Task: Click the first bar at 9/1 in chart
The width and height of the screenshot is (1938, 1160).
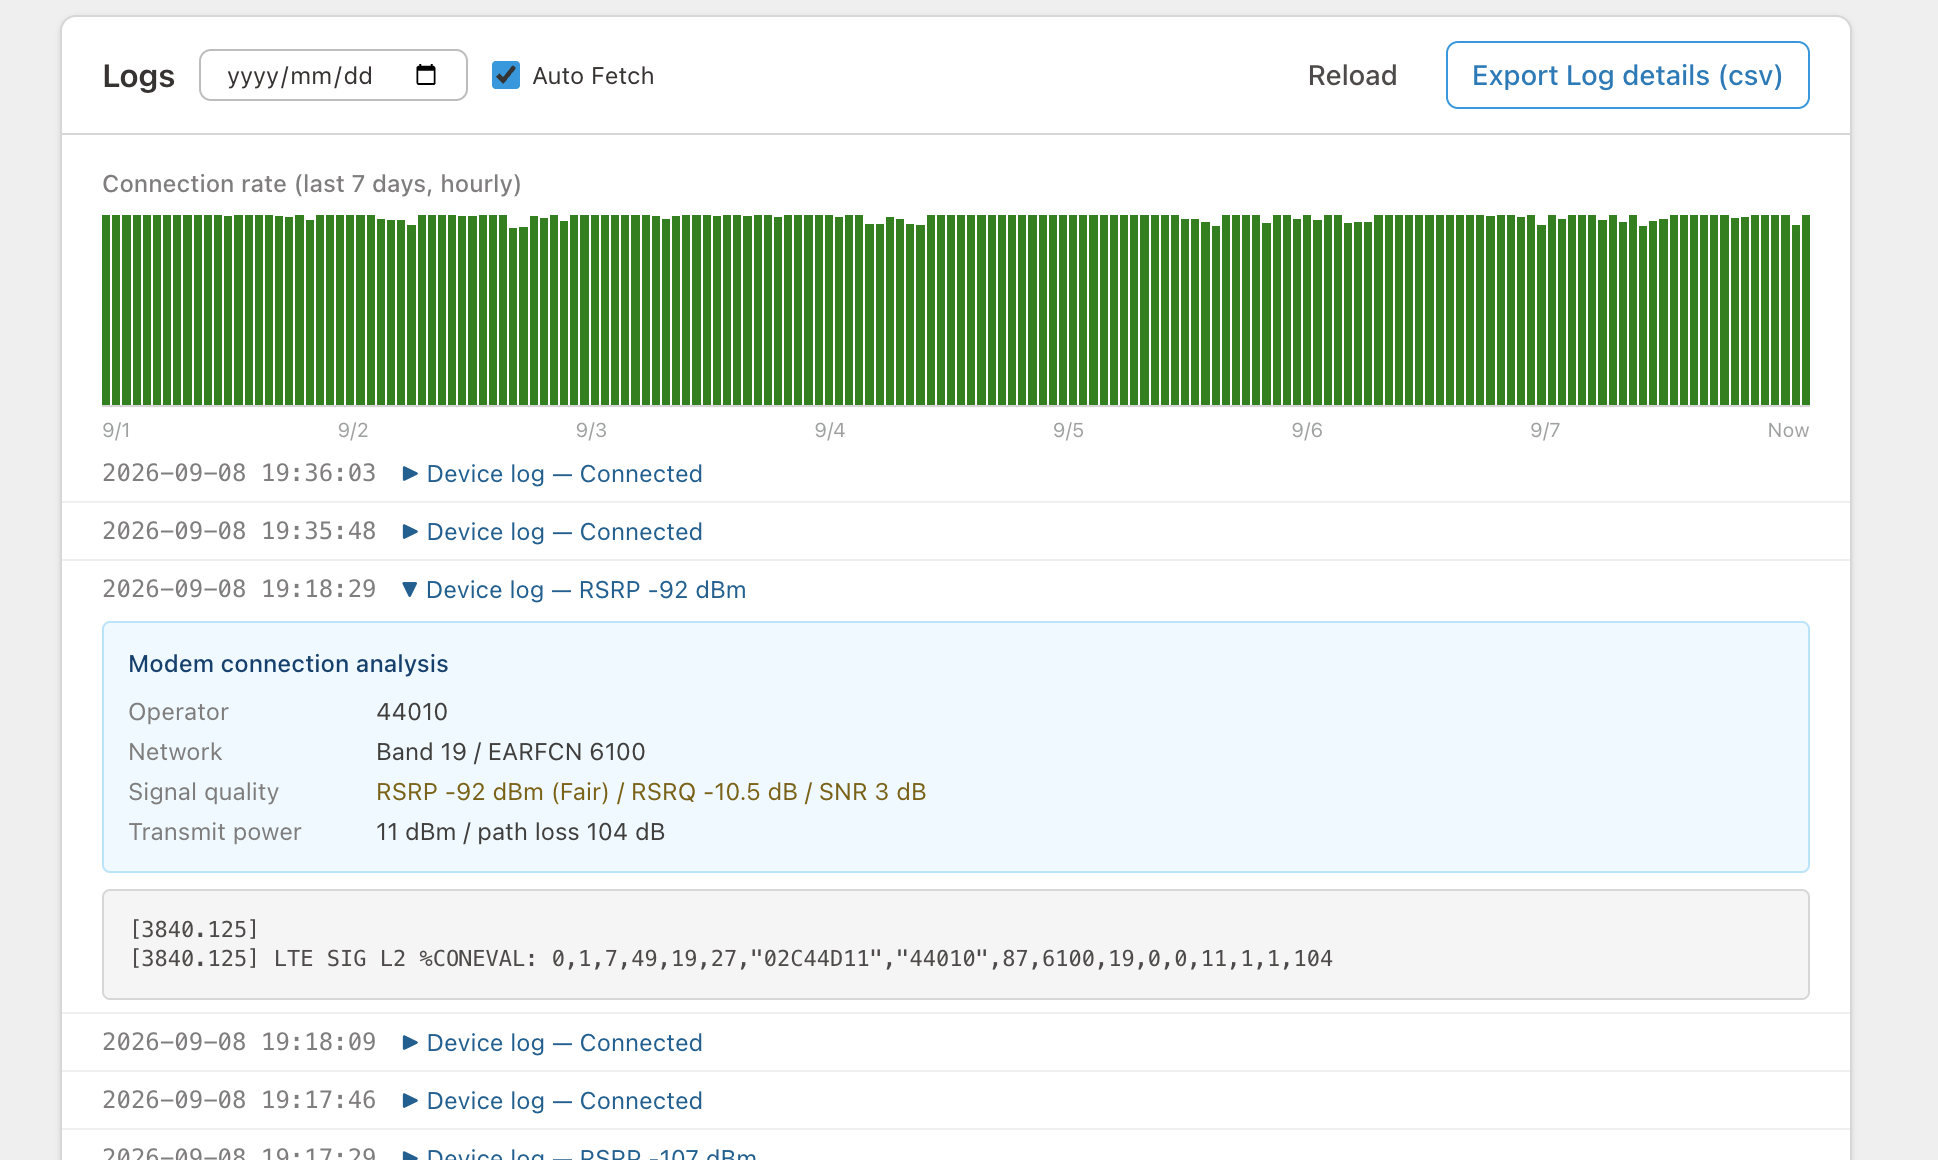Action: point(106,310)
